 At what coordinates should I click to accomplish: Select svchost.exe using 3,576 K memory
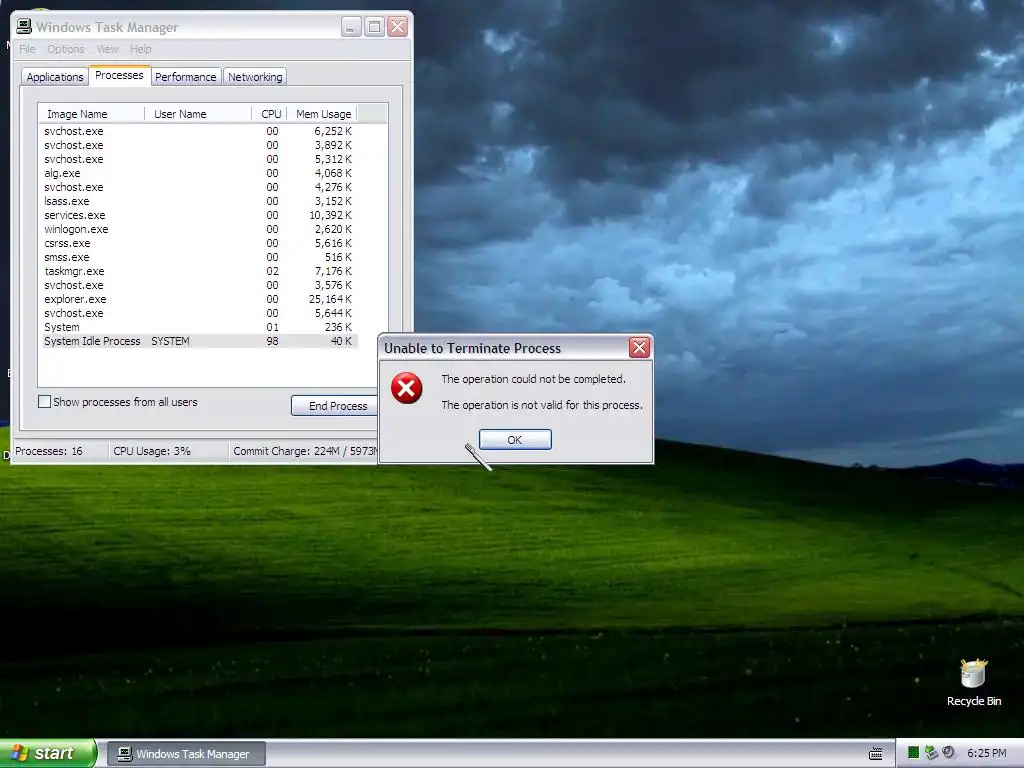click(199, 285)
